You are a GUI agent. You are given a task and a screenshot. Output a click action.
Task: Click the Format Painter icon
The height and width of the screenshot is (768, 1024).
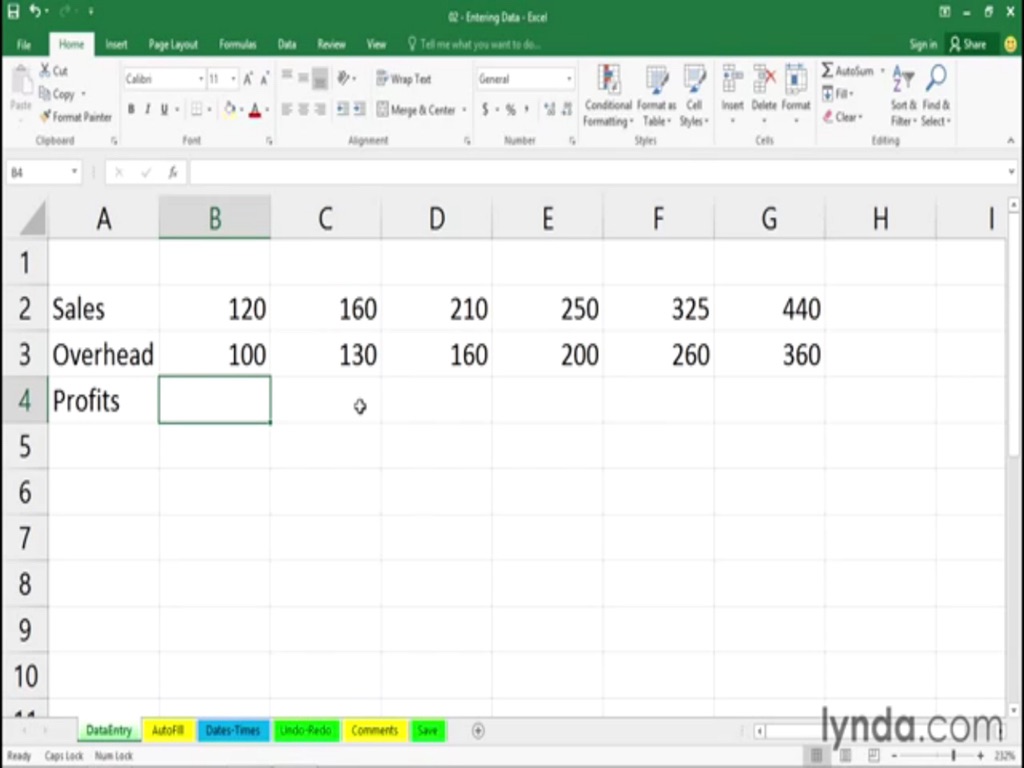45,117
